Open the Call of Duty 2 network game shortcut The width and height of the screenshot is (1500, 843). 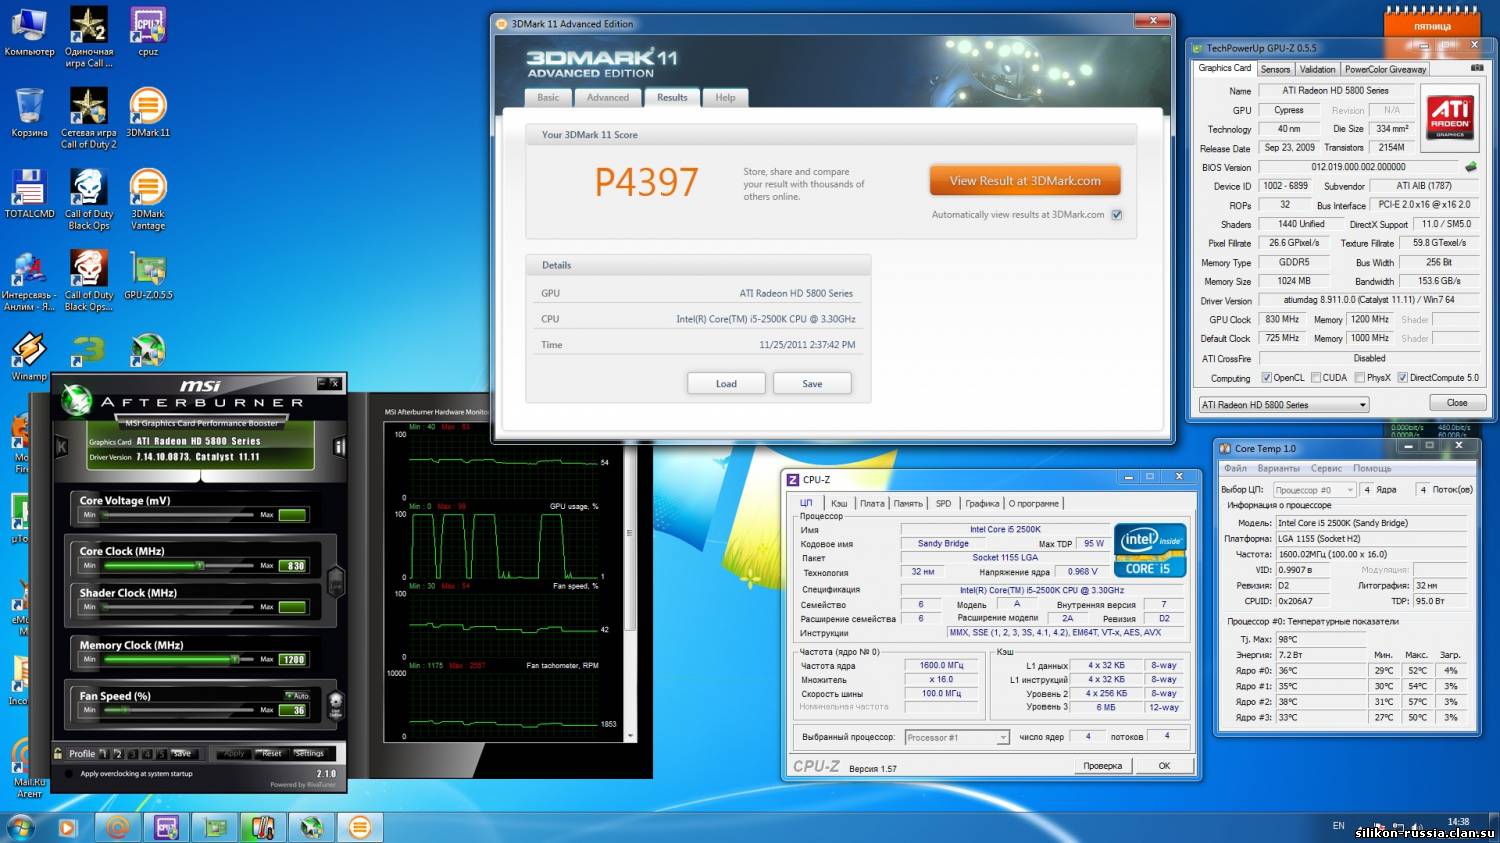[89, 118]
